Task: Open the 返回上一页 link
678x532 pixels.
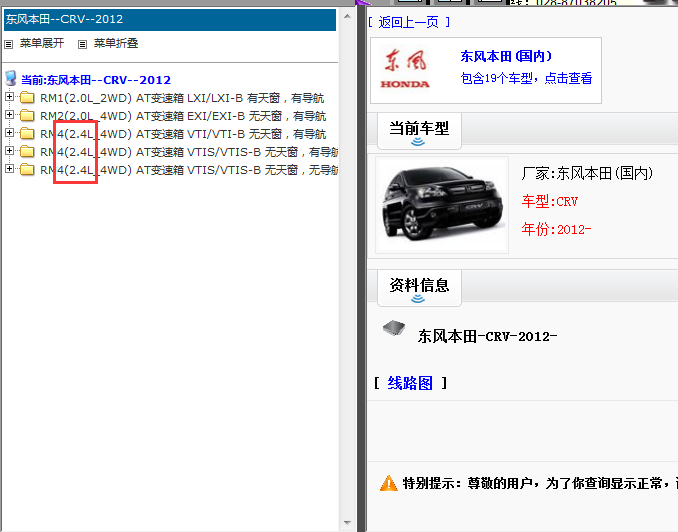Action: coord(409,22)
